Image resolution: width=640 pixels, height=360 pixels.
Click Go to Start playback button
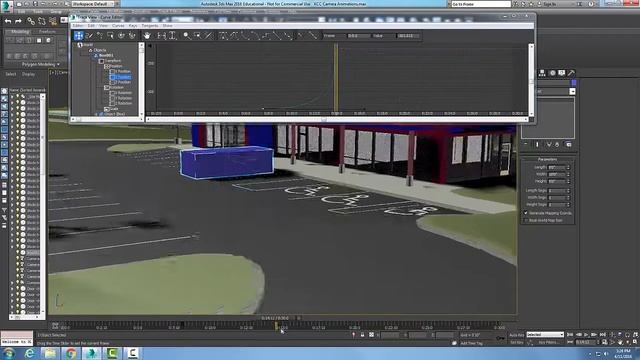tap(570, 335)
